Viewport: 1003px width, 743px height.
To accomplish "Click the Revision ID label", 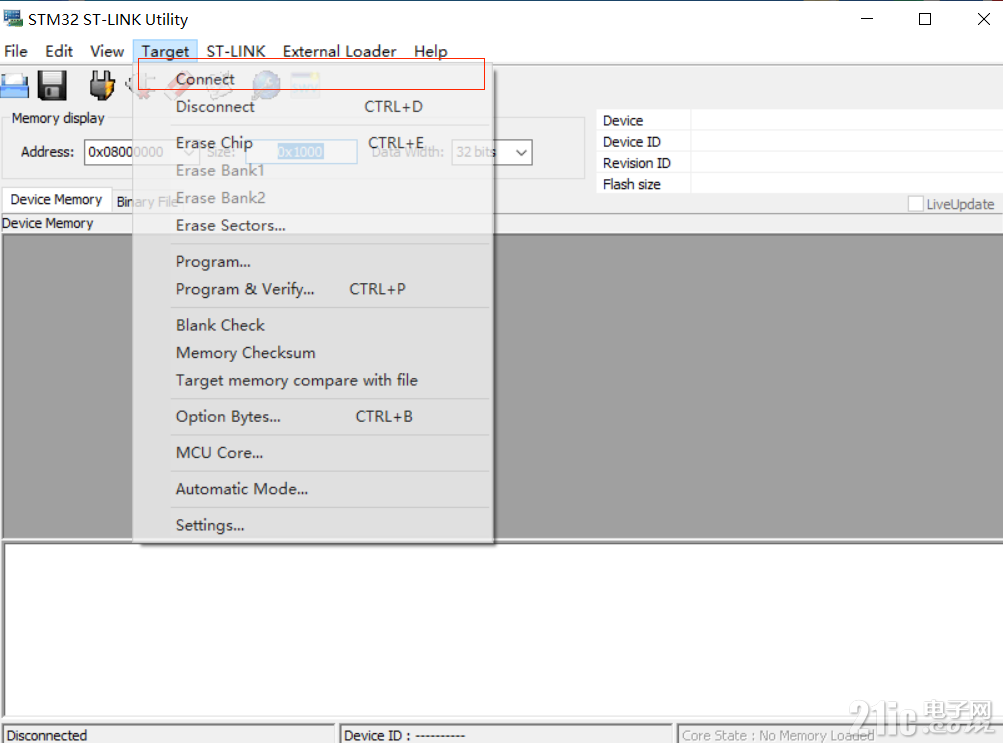I will point(636,163).
